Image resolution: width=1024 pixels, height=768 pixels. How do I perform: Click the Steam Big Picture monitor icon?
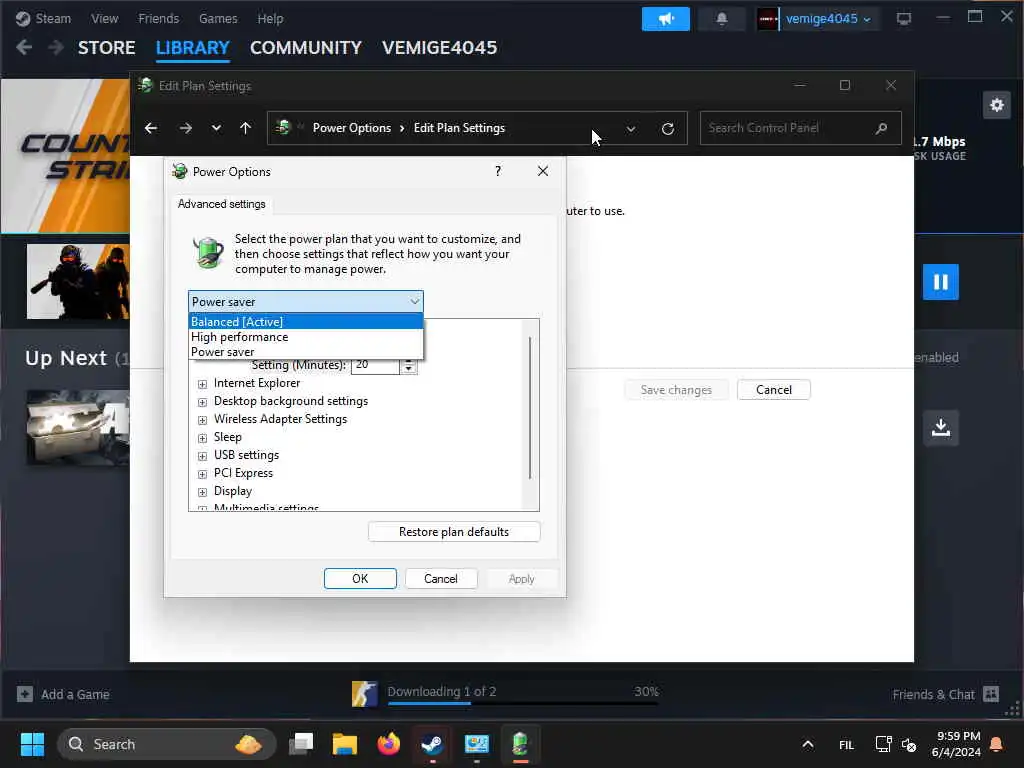point(904,19)
